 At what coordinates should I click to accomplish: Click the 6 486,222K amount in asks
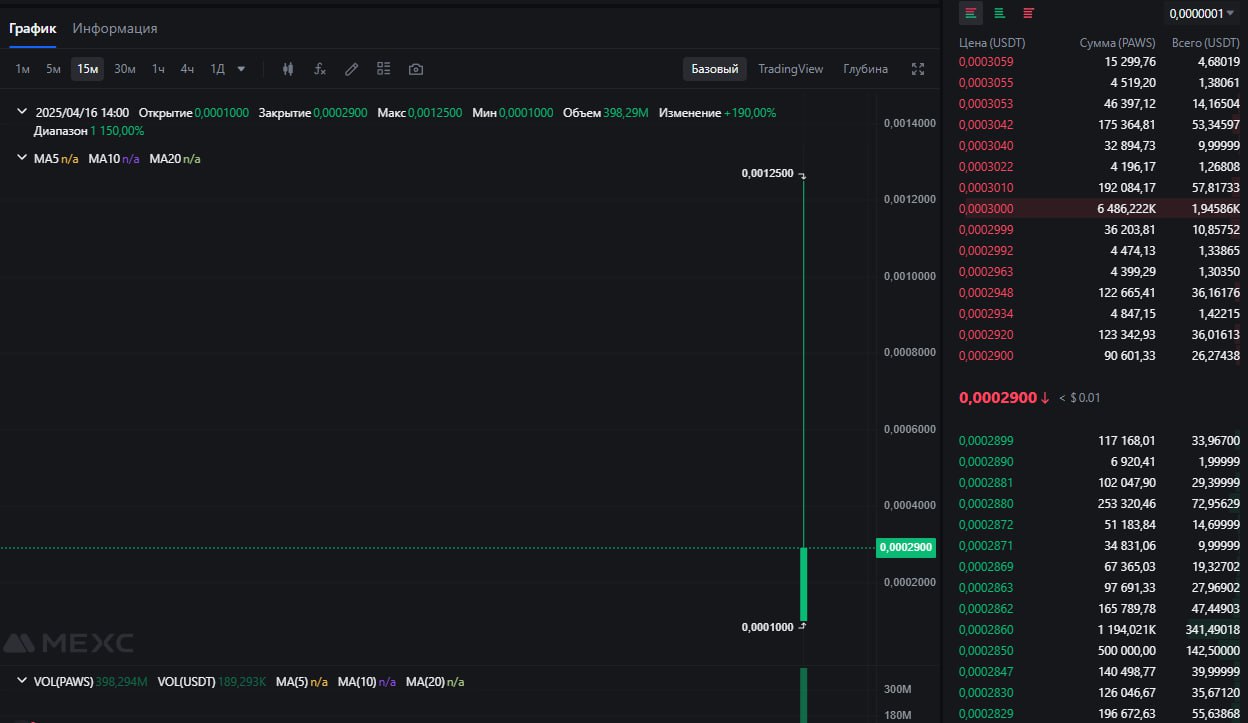(x=1126, y=208)
